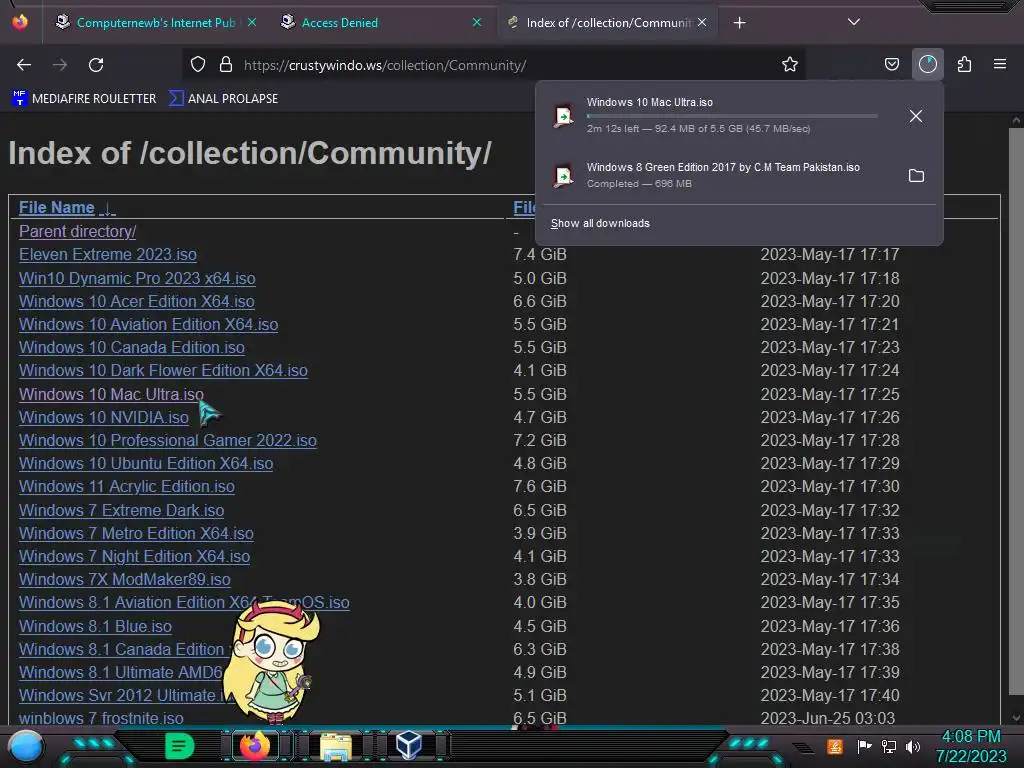Open Eleven Extreme 2023.iso link
This screenshot has height=768, width=1024.
pyautogui.click(x=108, y=254)
